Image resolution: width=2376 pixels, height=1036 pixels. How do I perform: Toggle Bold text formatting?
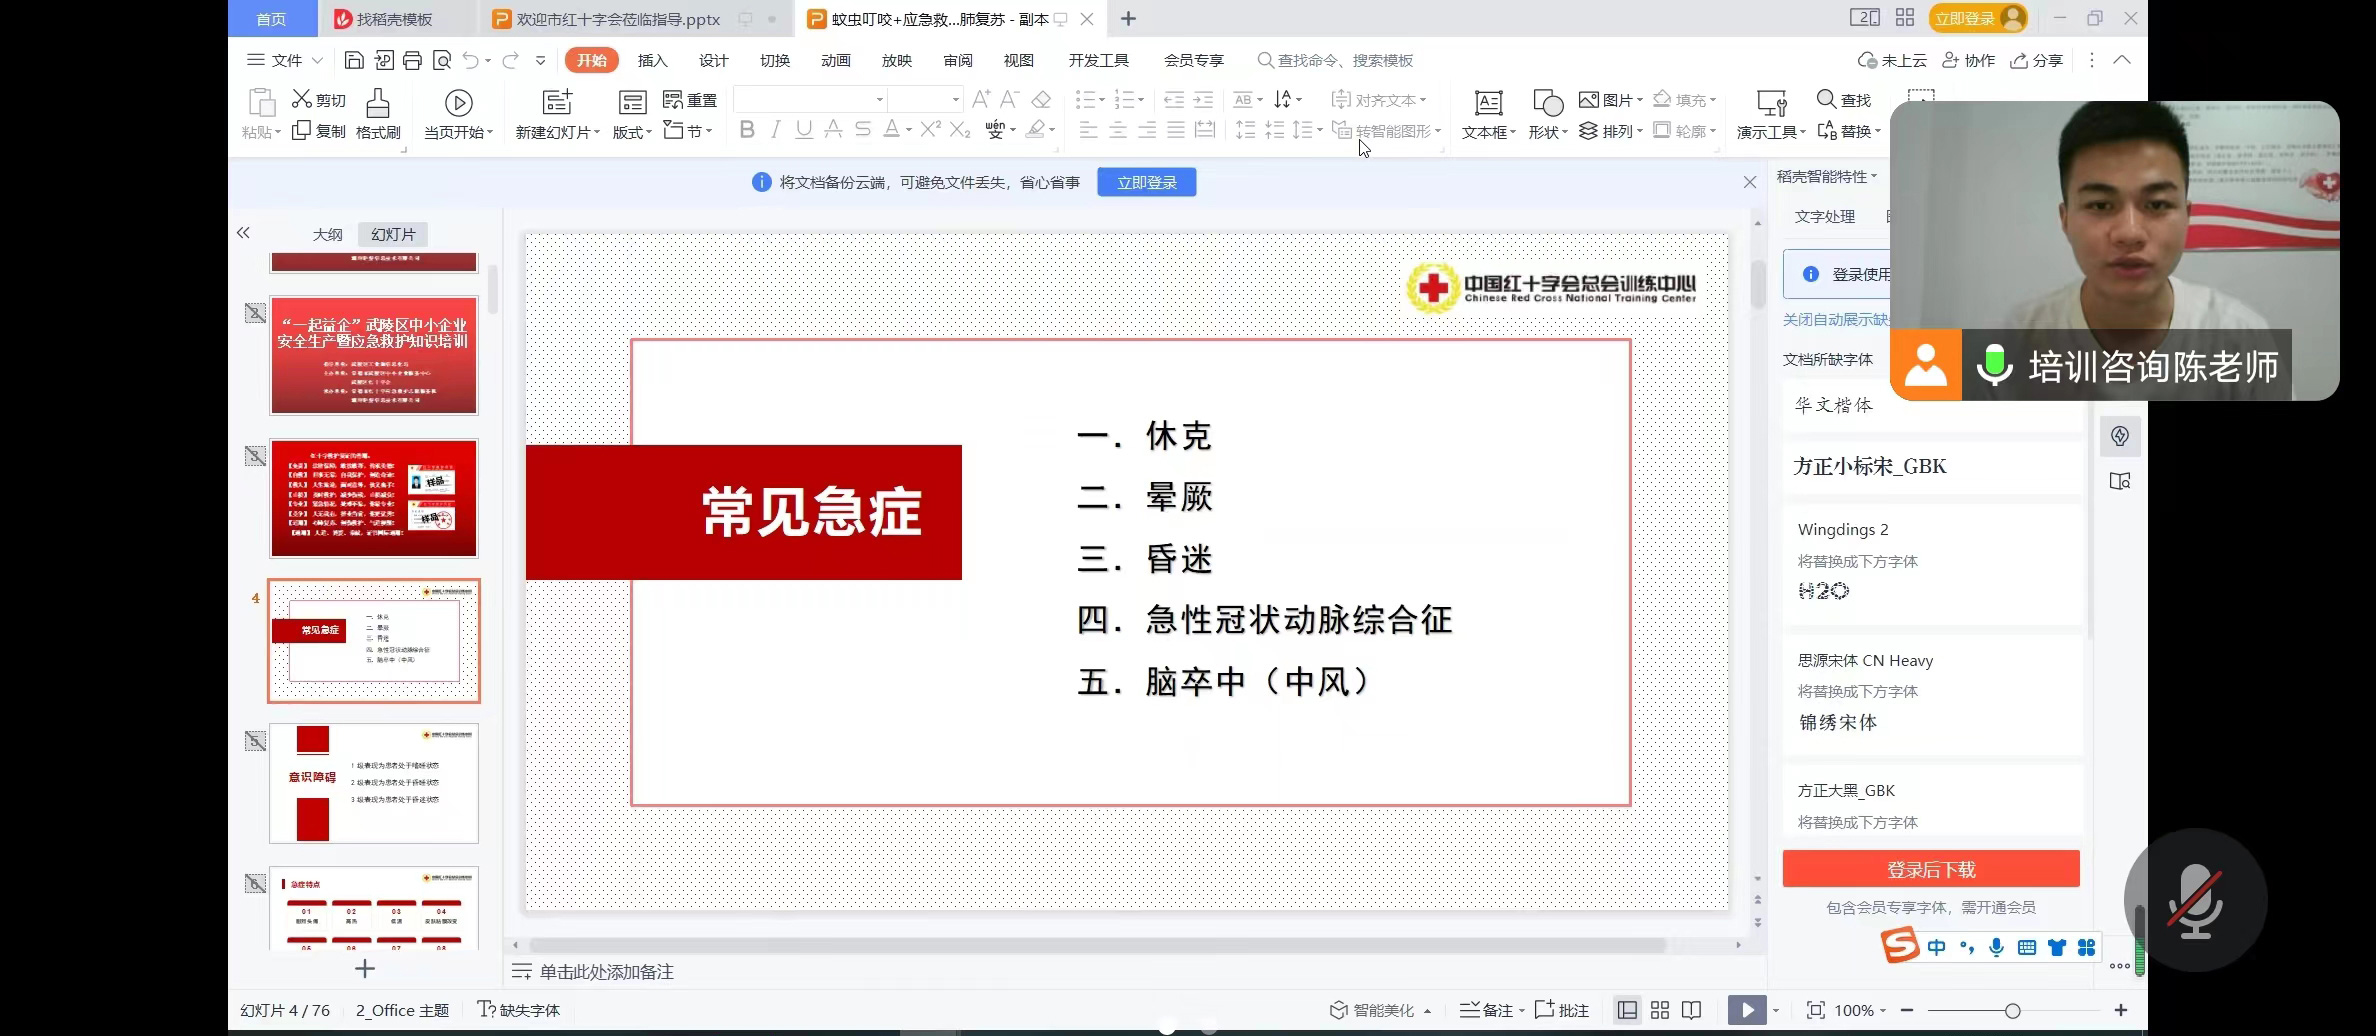(746, 130)
